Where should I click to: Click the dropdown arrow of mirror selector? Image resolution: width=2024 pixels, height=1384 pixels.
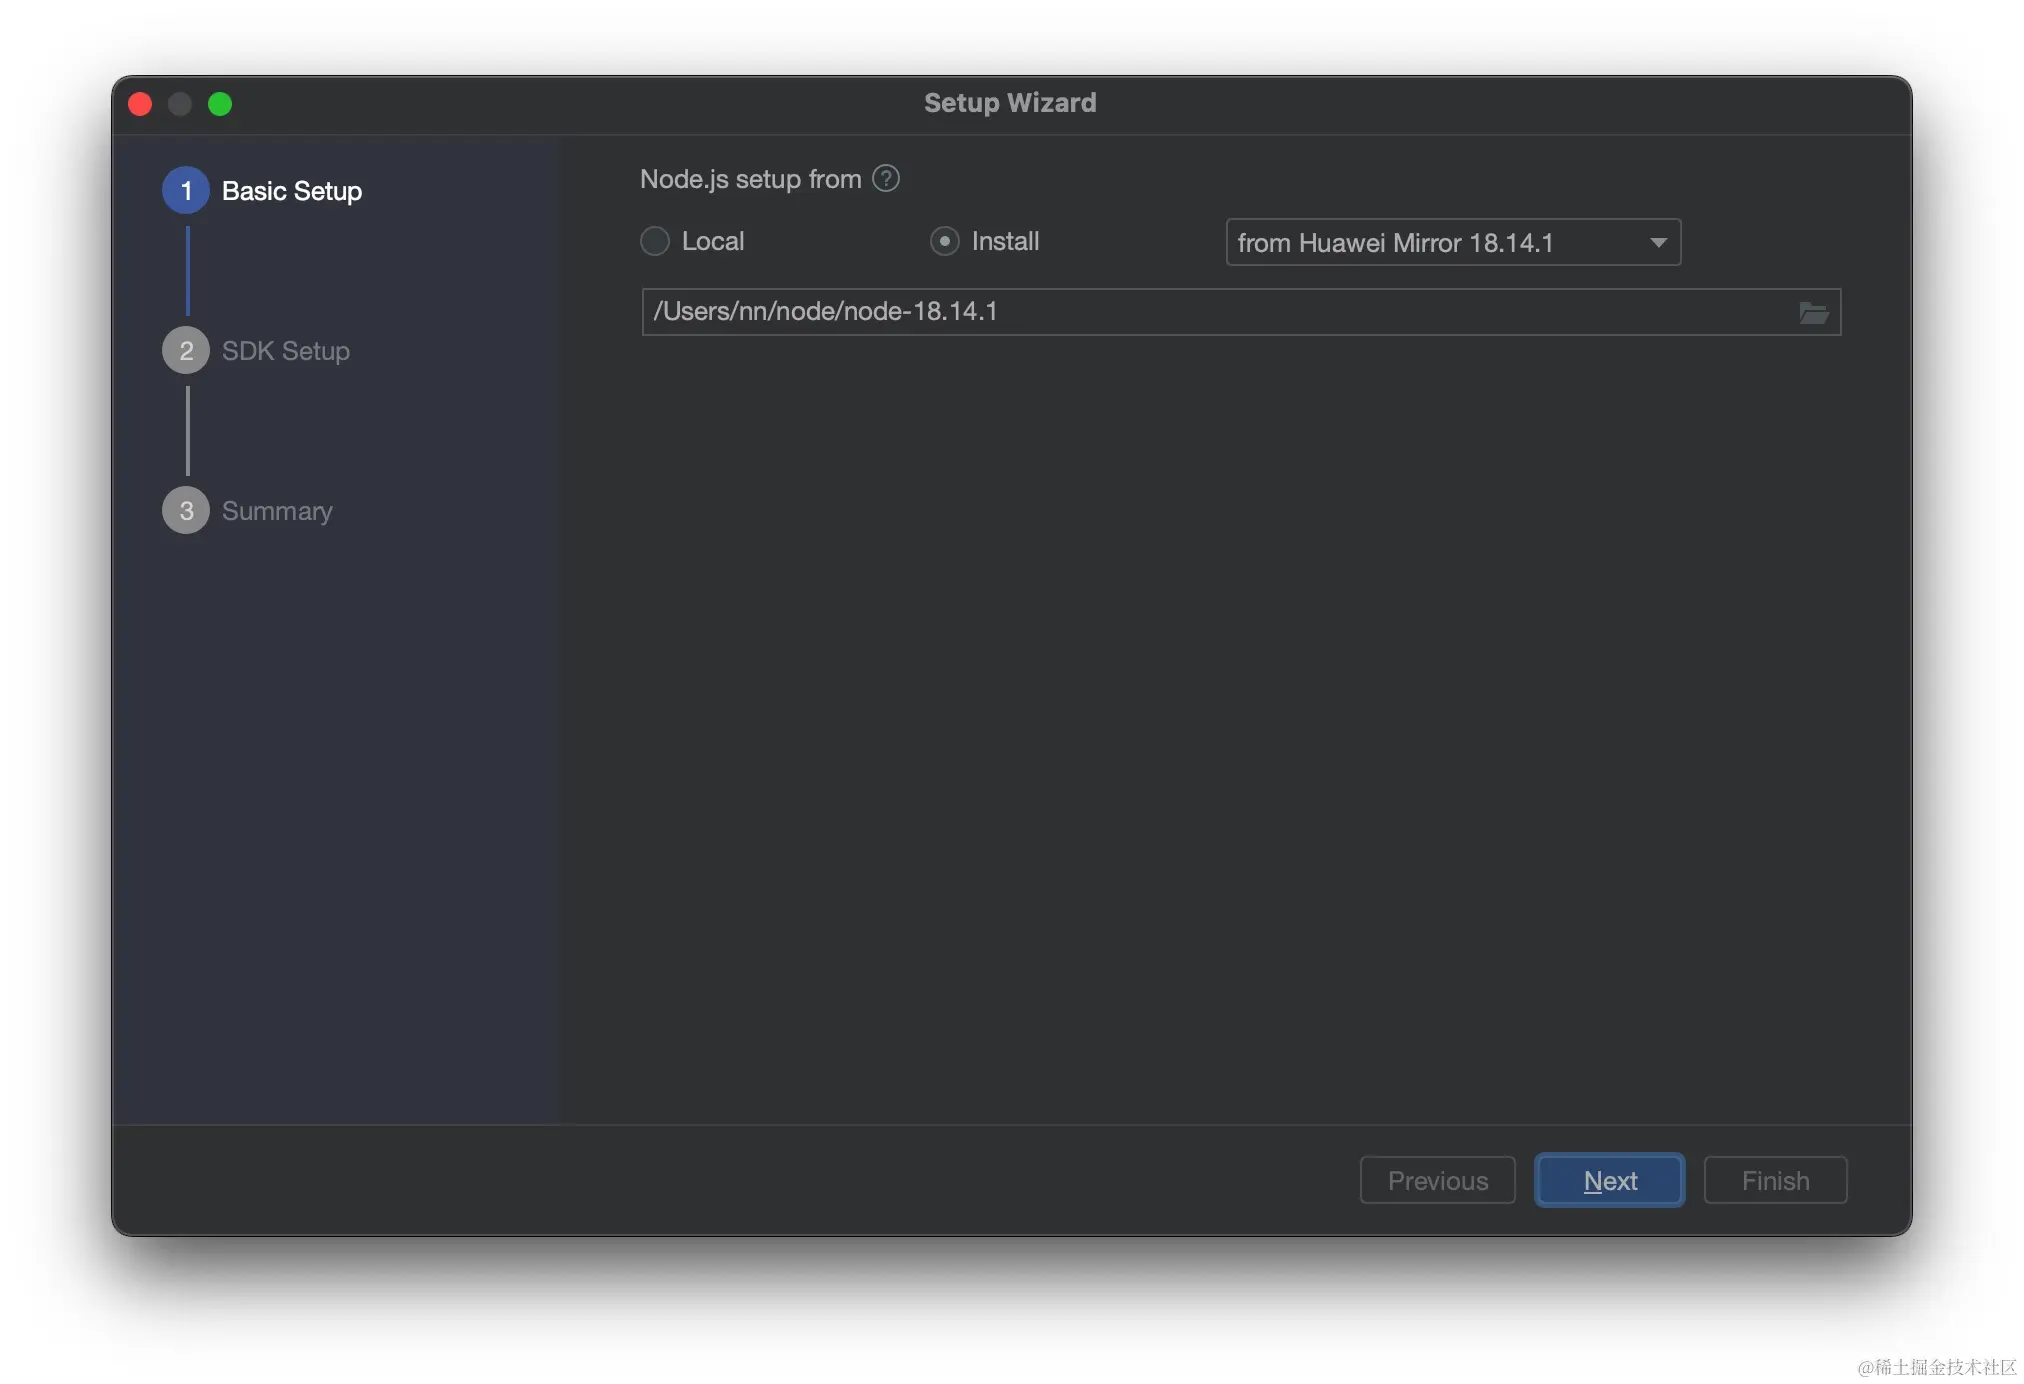[x=1658, y=243]
